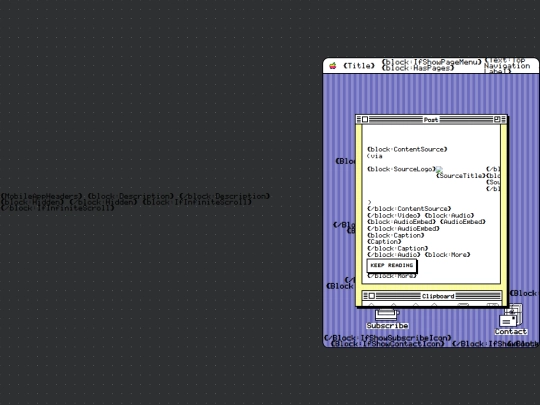This screenshot has width=540, height=405.
Task: Click the {block:HasPages} menu text
Action: 417,68
